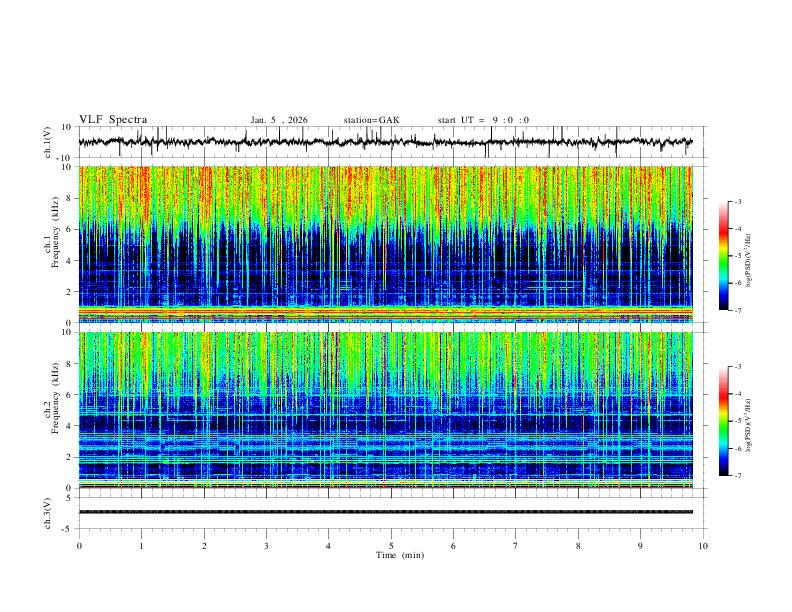Click the '-6' tick of ch.2 colorbar
Viewport: 792px width, 612px height.
pos(738,448)
